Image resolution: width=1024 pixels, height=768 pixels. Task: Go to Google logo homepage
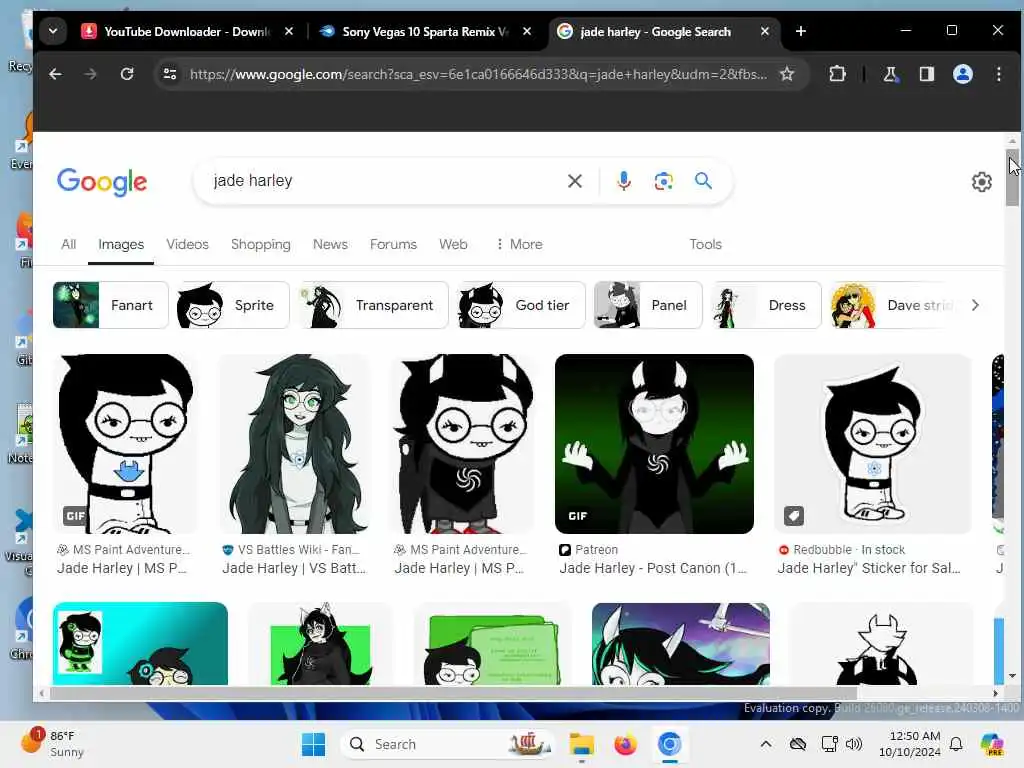point(102,182)
